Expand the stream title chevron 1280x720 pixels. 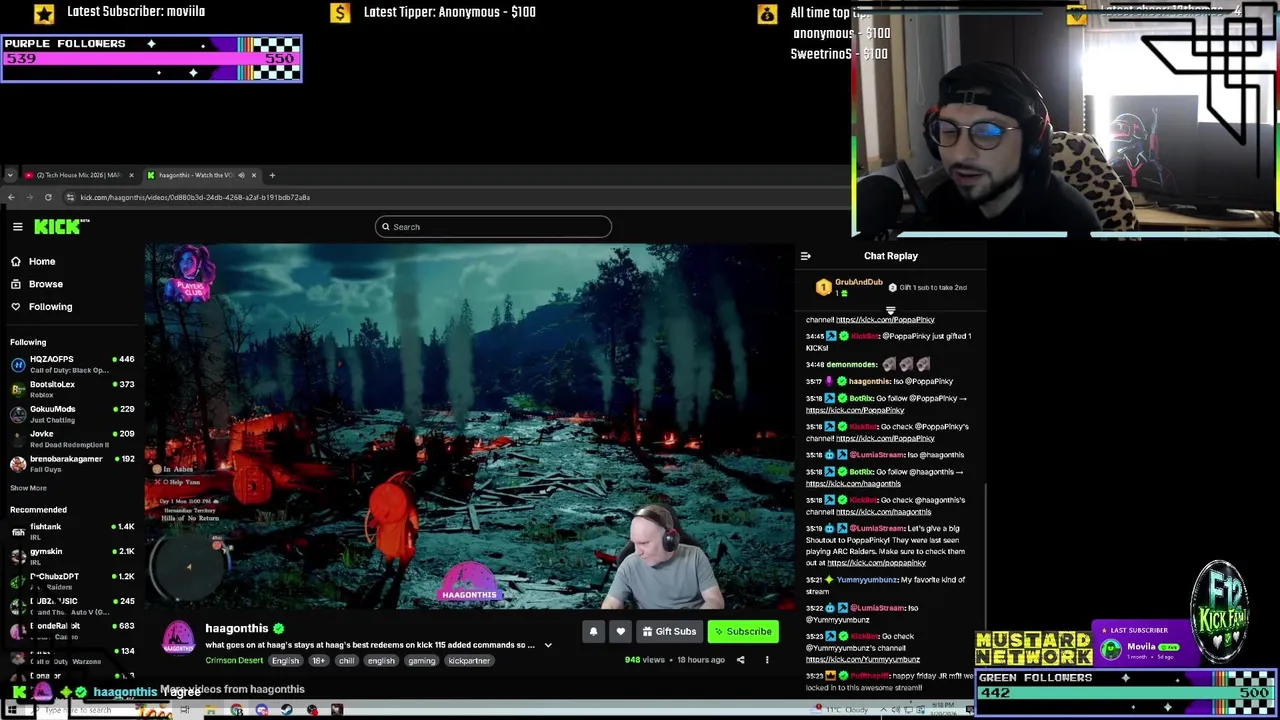547,645
